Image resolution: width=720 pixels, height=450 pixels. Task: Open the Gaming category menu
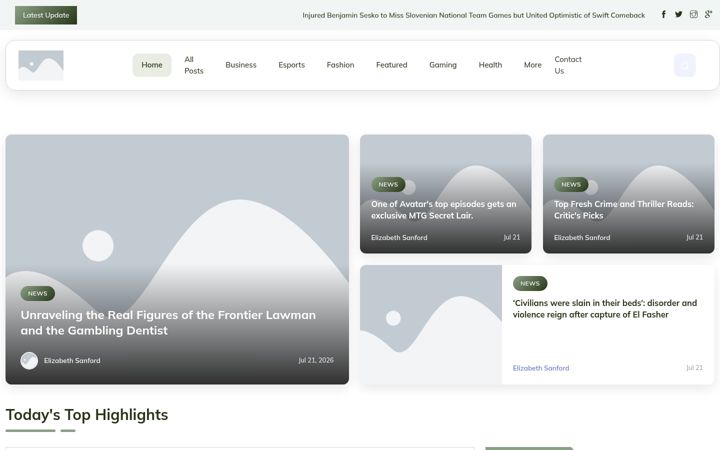pos(443,65)
